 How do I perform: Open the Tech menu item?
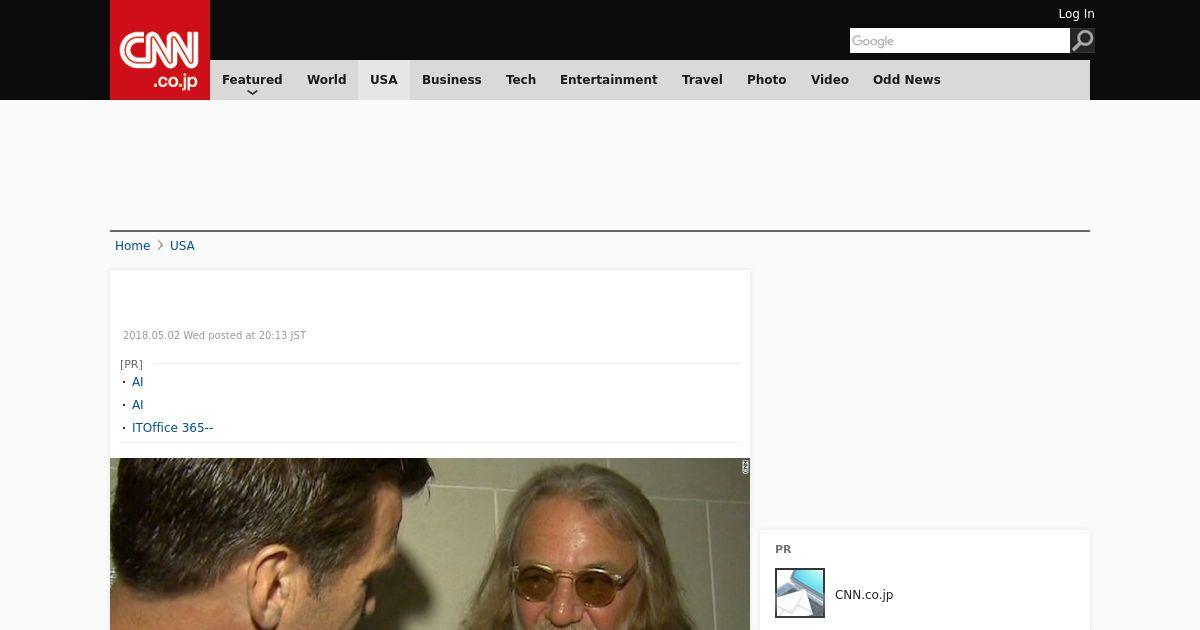coord(521,80)
